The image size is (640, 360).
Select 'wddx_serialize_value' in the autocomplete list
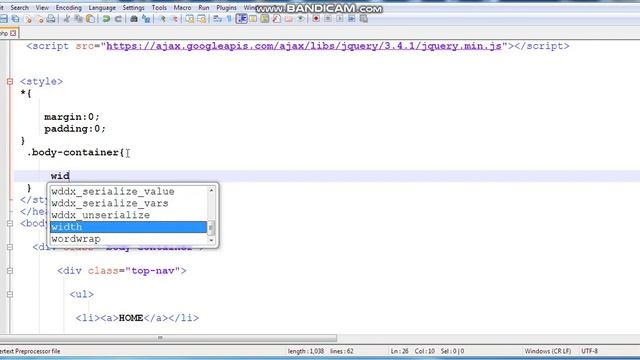pyautogui.click(x=129, y=191)
